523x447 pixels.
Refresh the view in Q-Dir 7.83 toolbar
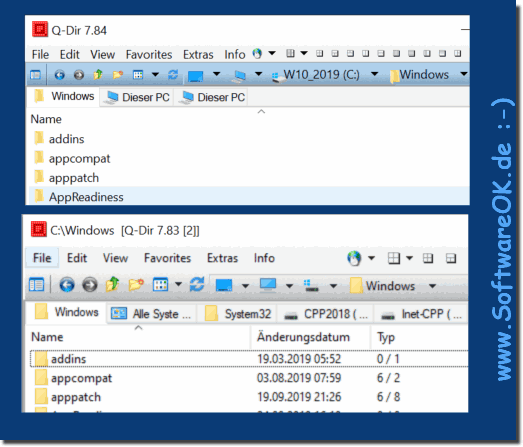click(x=197, y=285)
